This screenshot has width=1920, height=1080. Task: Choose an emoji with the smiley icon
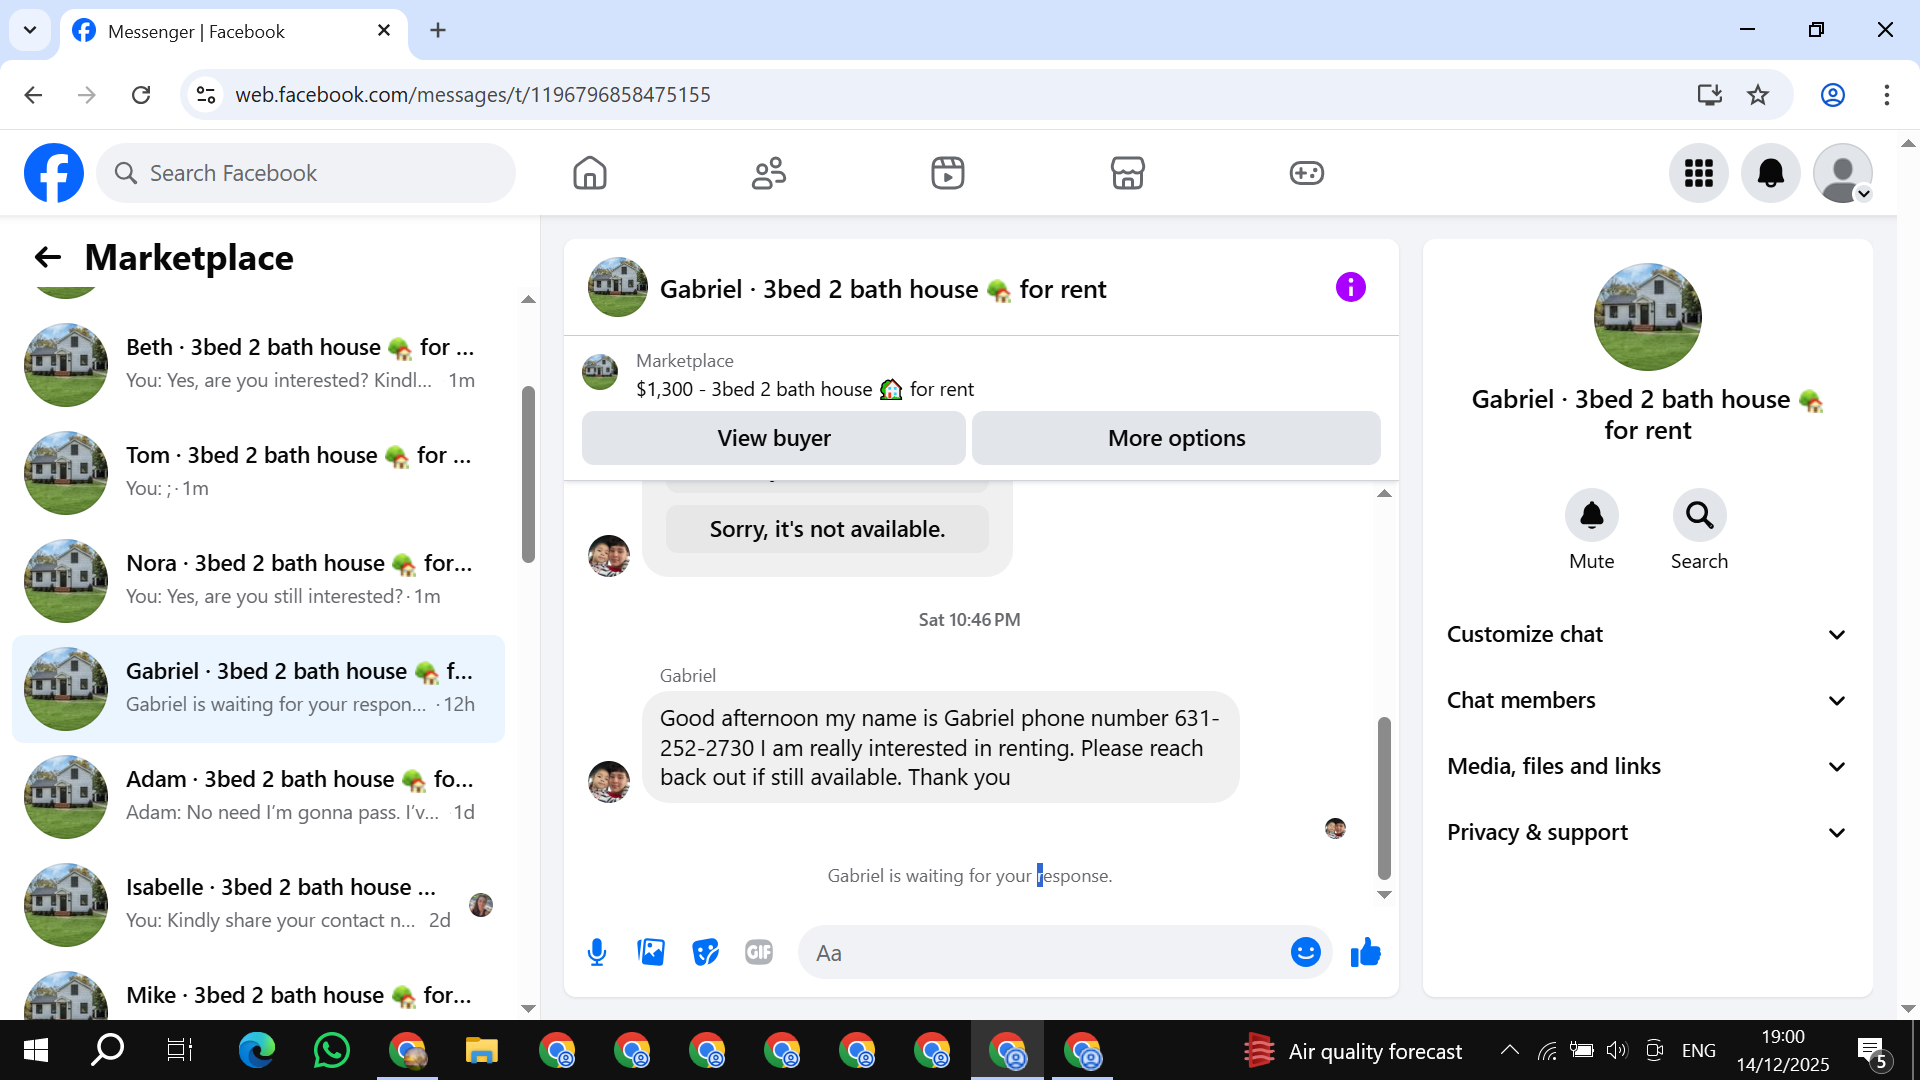pyautogui.click(x=1305, y=952)
